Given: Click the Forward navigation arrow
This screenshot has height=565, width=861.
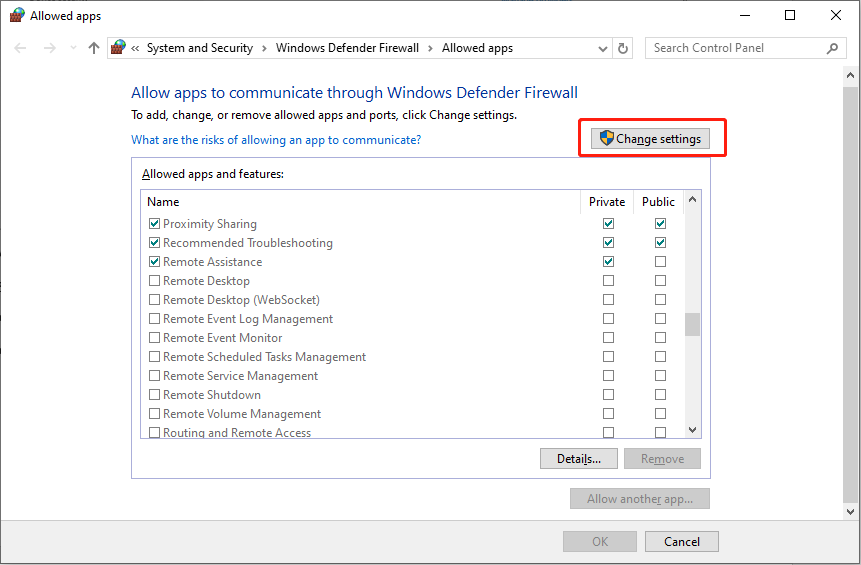Looking at the screenshot, I should coord(49,48).
